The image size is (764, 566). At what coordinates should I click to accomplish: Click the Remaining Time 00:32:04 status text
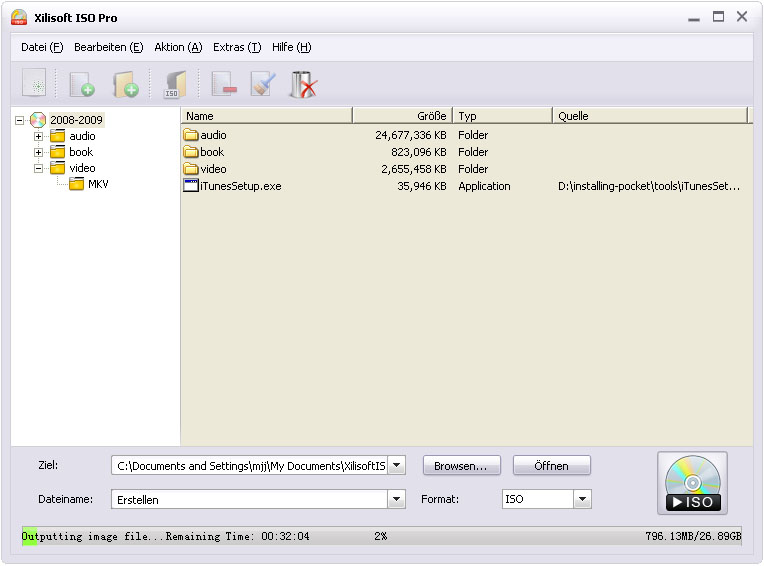[x=237, y=536]
